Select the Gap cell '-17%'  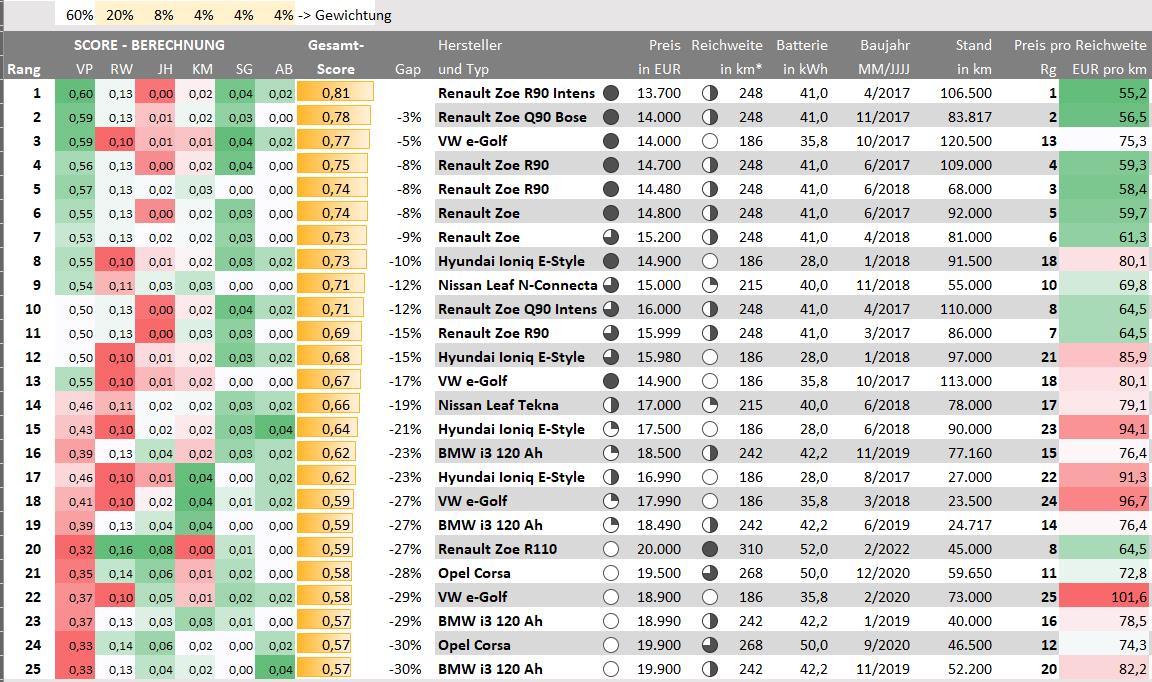pos(406,381)
